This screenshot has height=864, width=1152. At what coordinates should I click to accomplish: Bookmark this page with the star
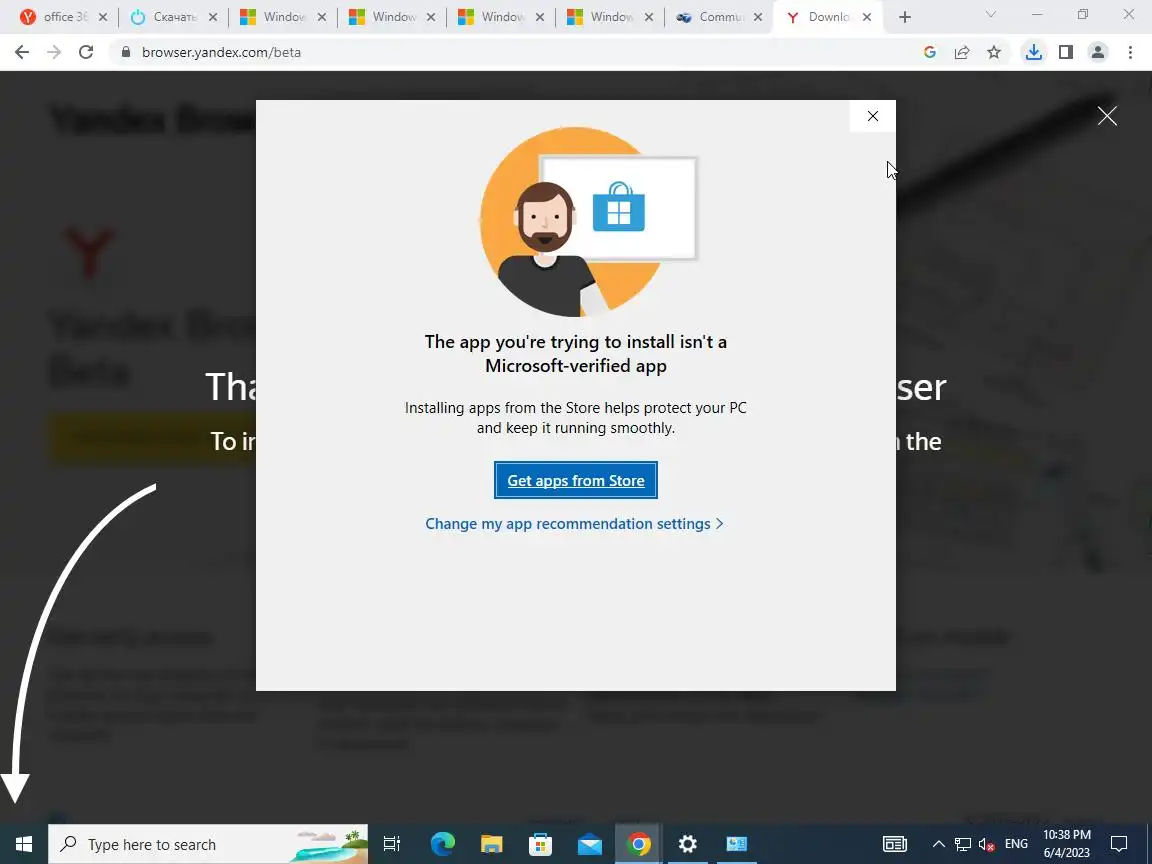pyautogui.click(x=994, y=52)
